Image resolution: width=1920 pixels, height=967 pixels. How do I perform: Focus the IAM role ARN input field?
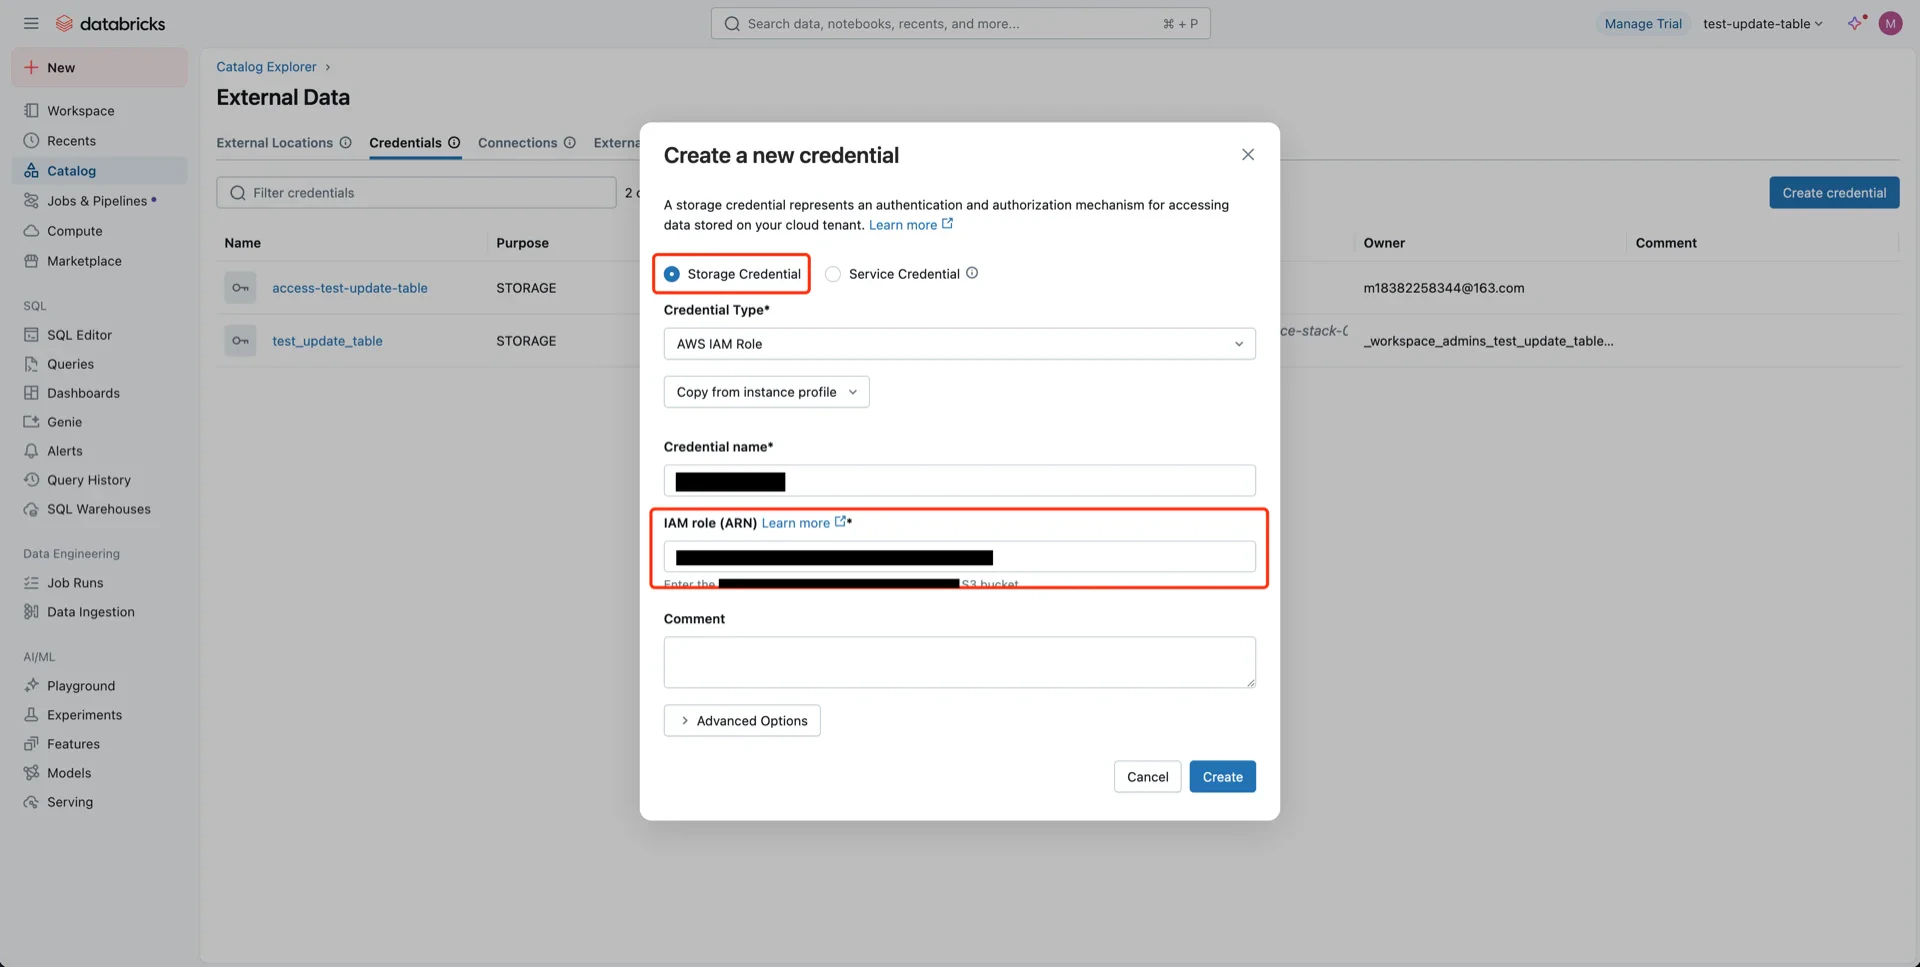pos(959,557)
